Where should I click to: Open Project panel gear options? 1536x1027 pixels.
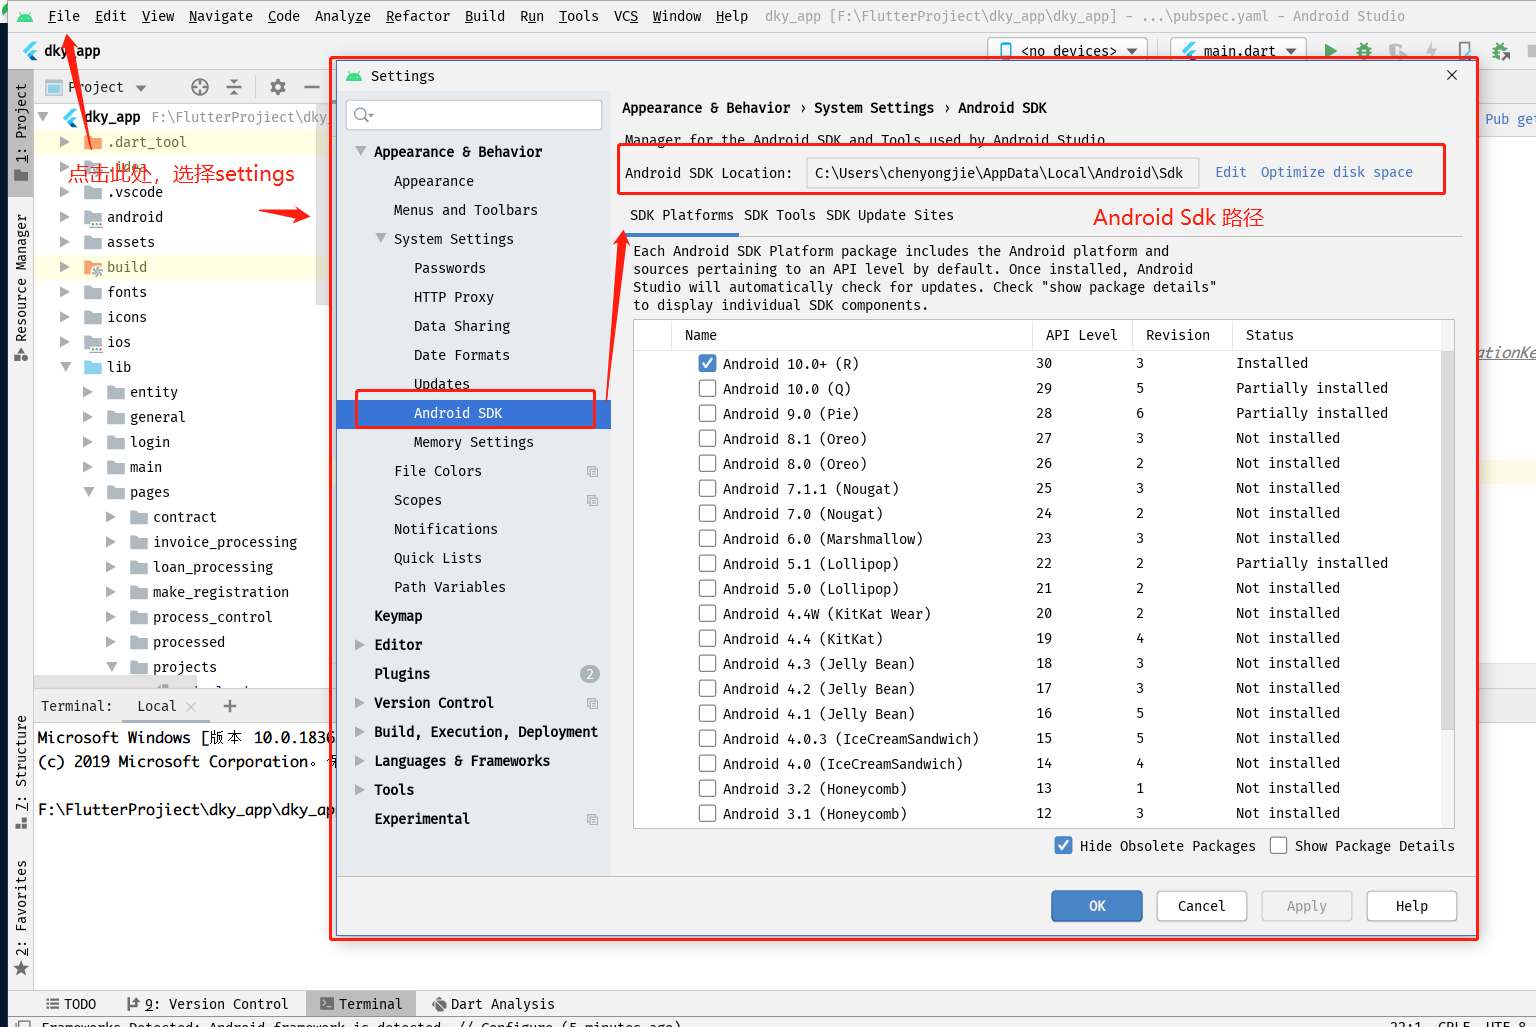[278, 87]
